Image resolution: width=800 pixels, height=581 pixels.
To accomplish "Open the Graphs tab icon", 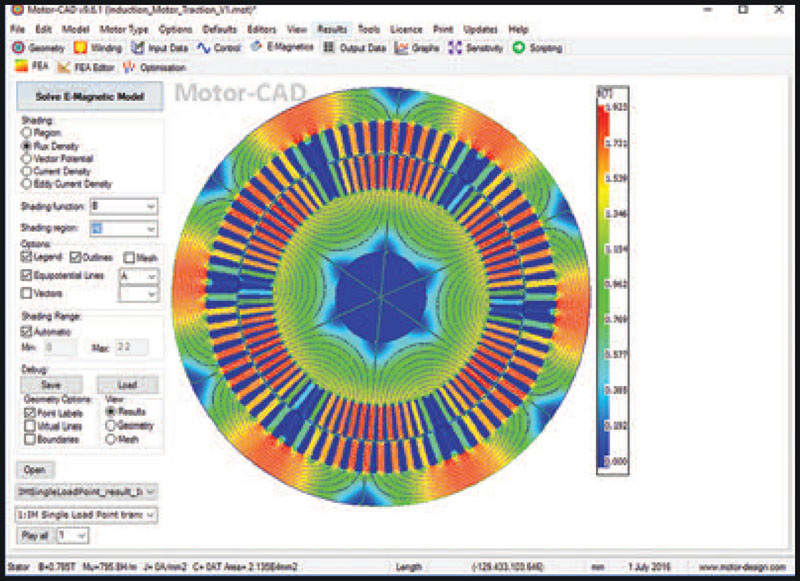I will pyautogui.click(x=402, y=48).
